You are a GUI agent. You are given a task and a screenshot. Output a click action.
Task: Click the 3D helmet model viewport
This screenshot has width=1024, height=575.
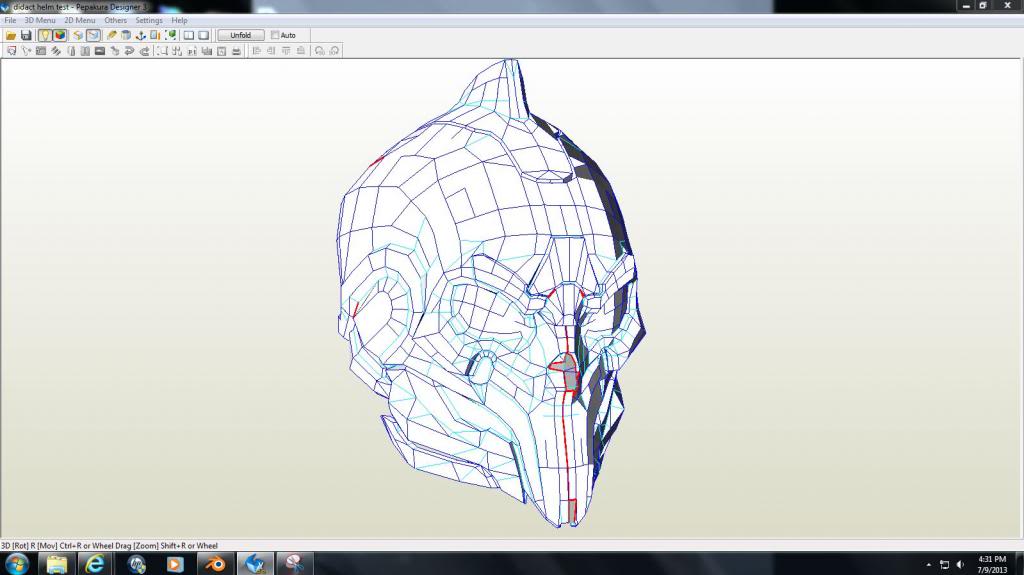(x=490, y=300)
